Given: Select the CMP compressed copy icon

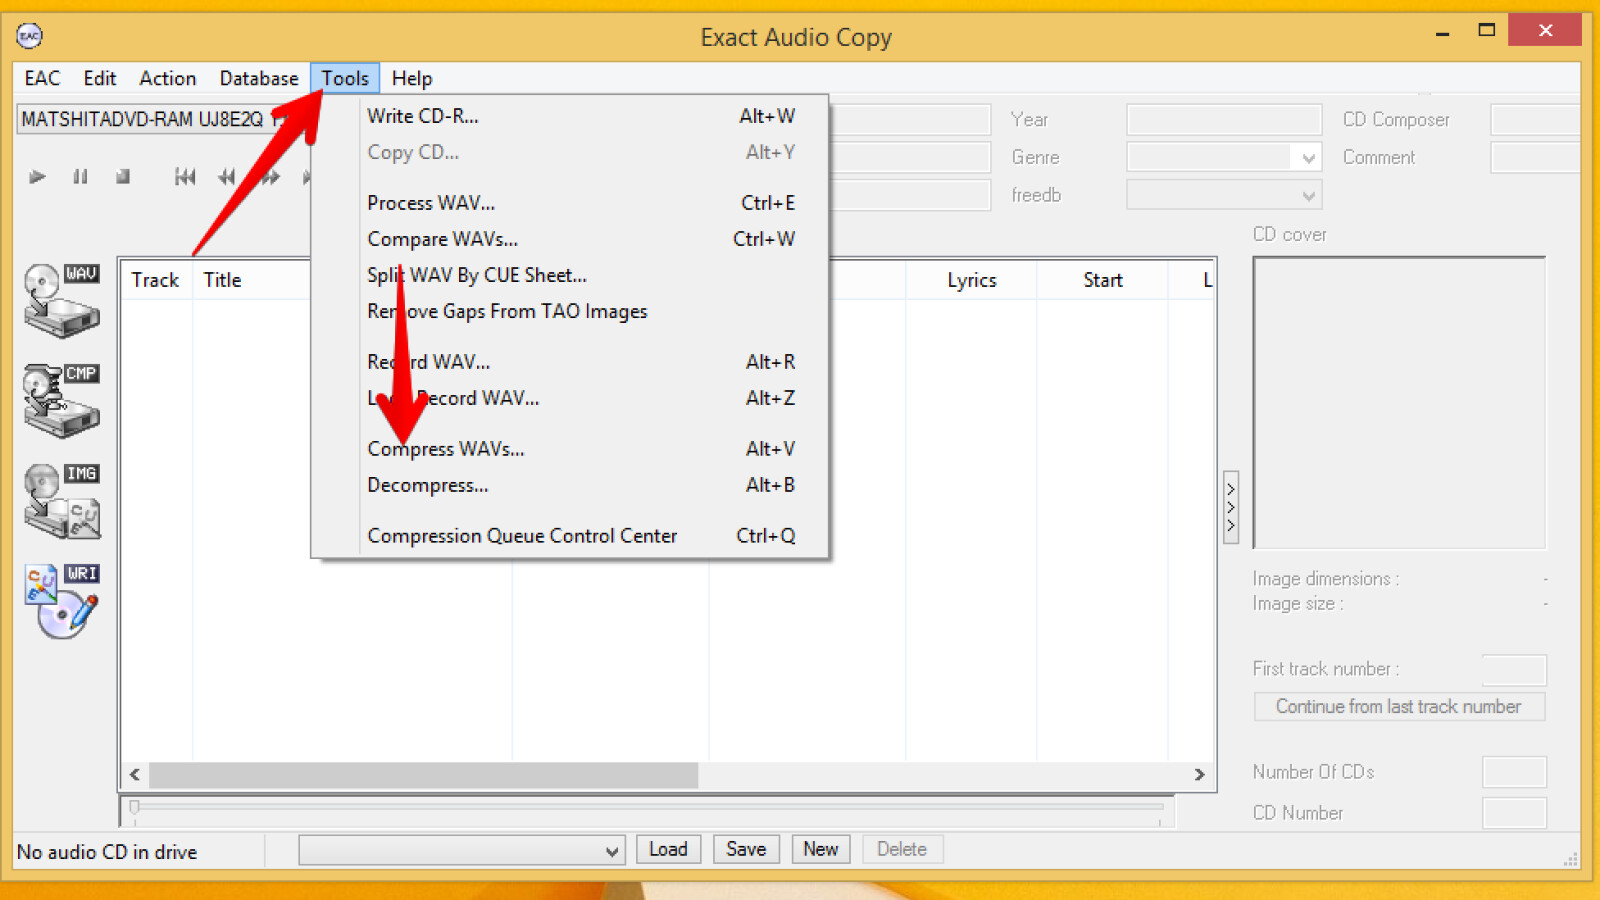Looking at the screenshot, I should pyautogui.click(x=62, y=400).
